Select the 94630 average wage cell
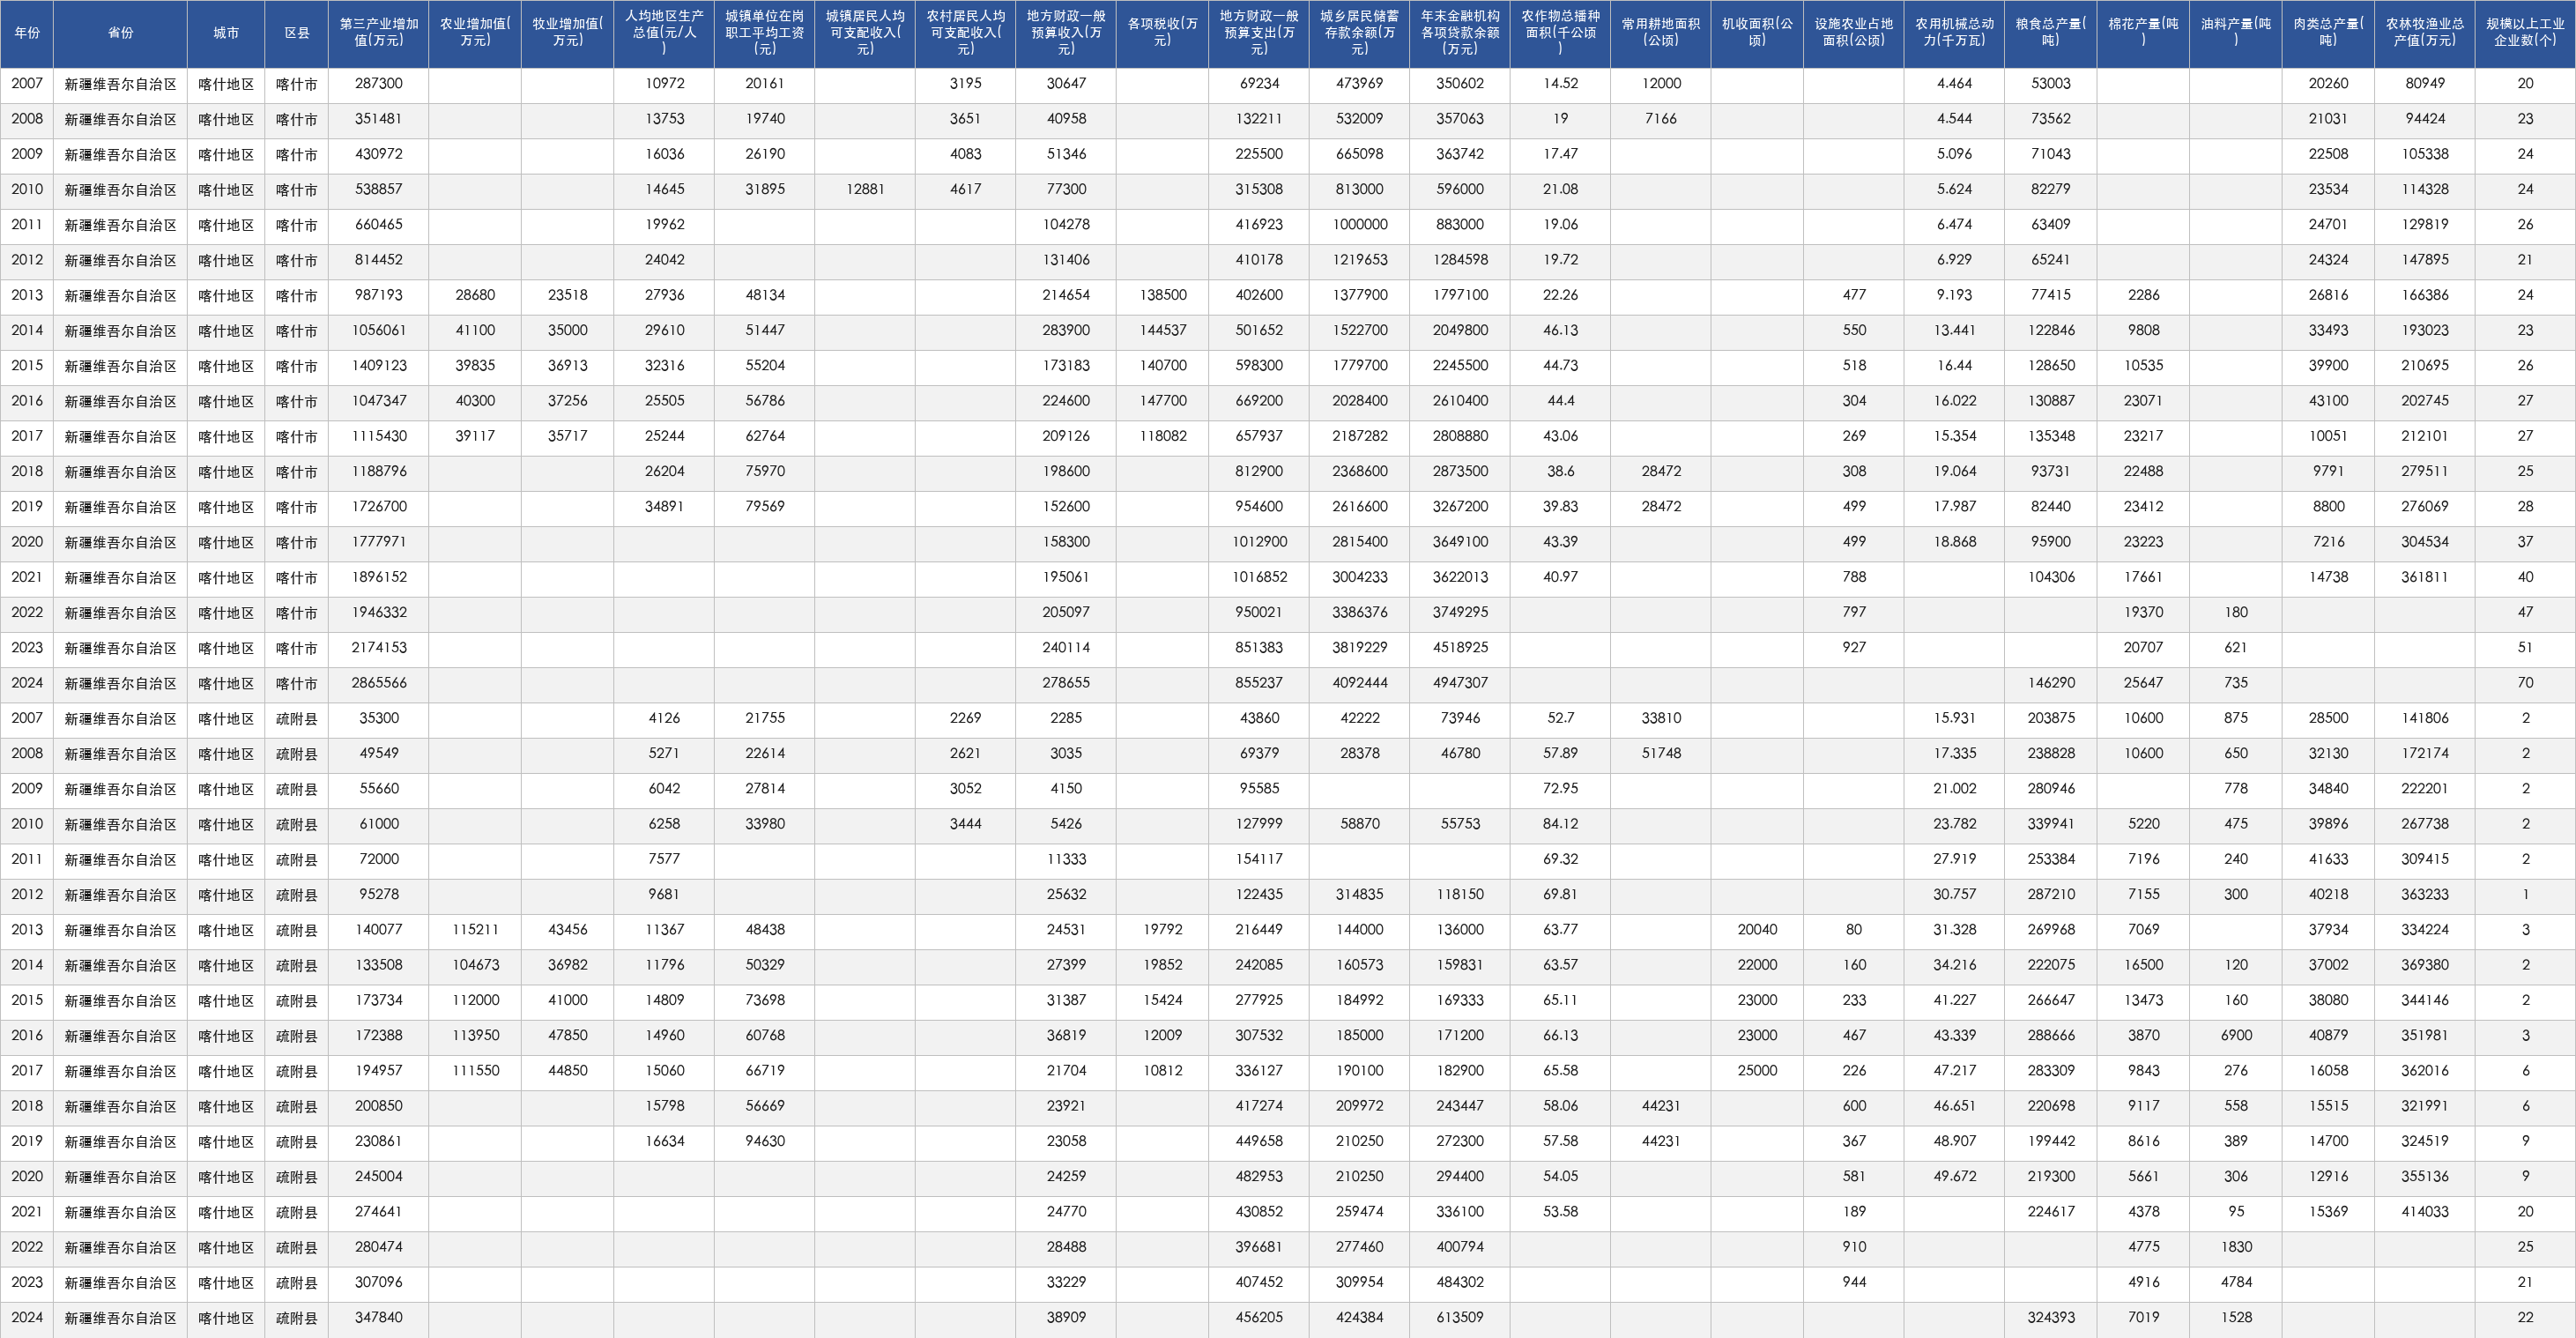The width and height of the screenshot is (2576, 1338). click(x=765, y=1141)
